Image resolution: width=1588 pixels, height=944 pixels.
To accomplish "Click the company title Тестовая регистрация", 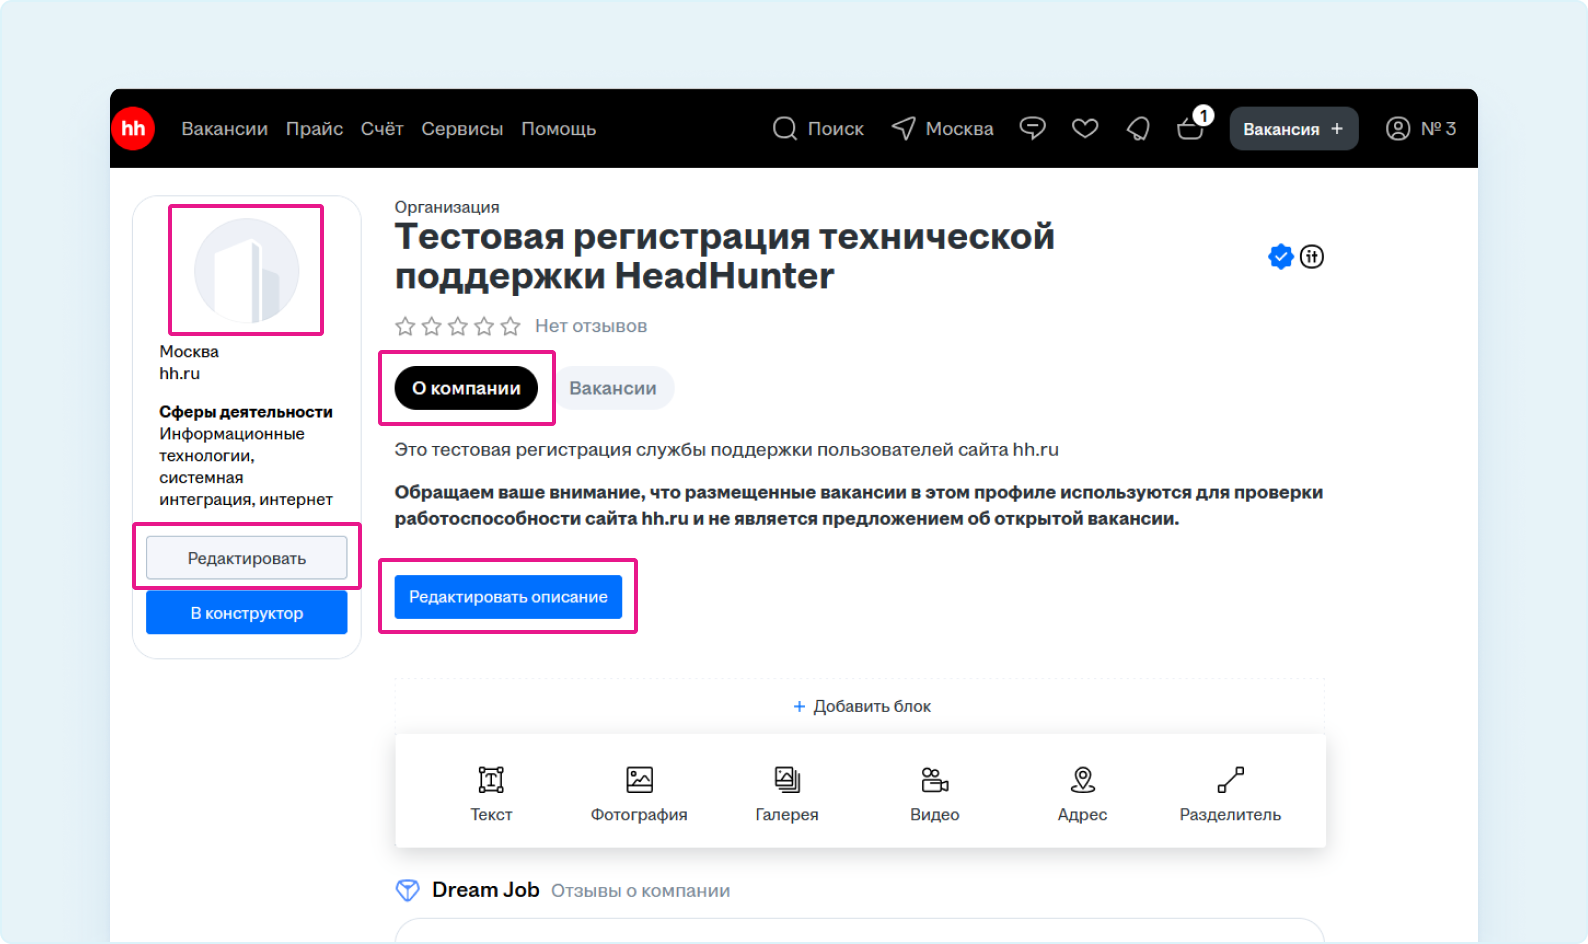I will tap(725, 256).
